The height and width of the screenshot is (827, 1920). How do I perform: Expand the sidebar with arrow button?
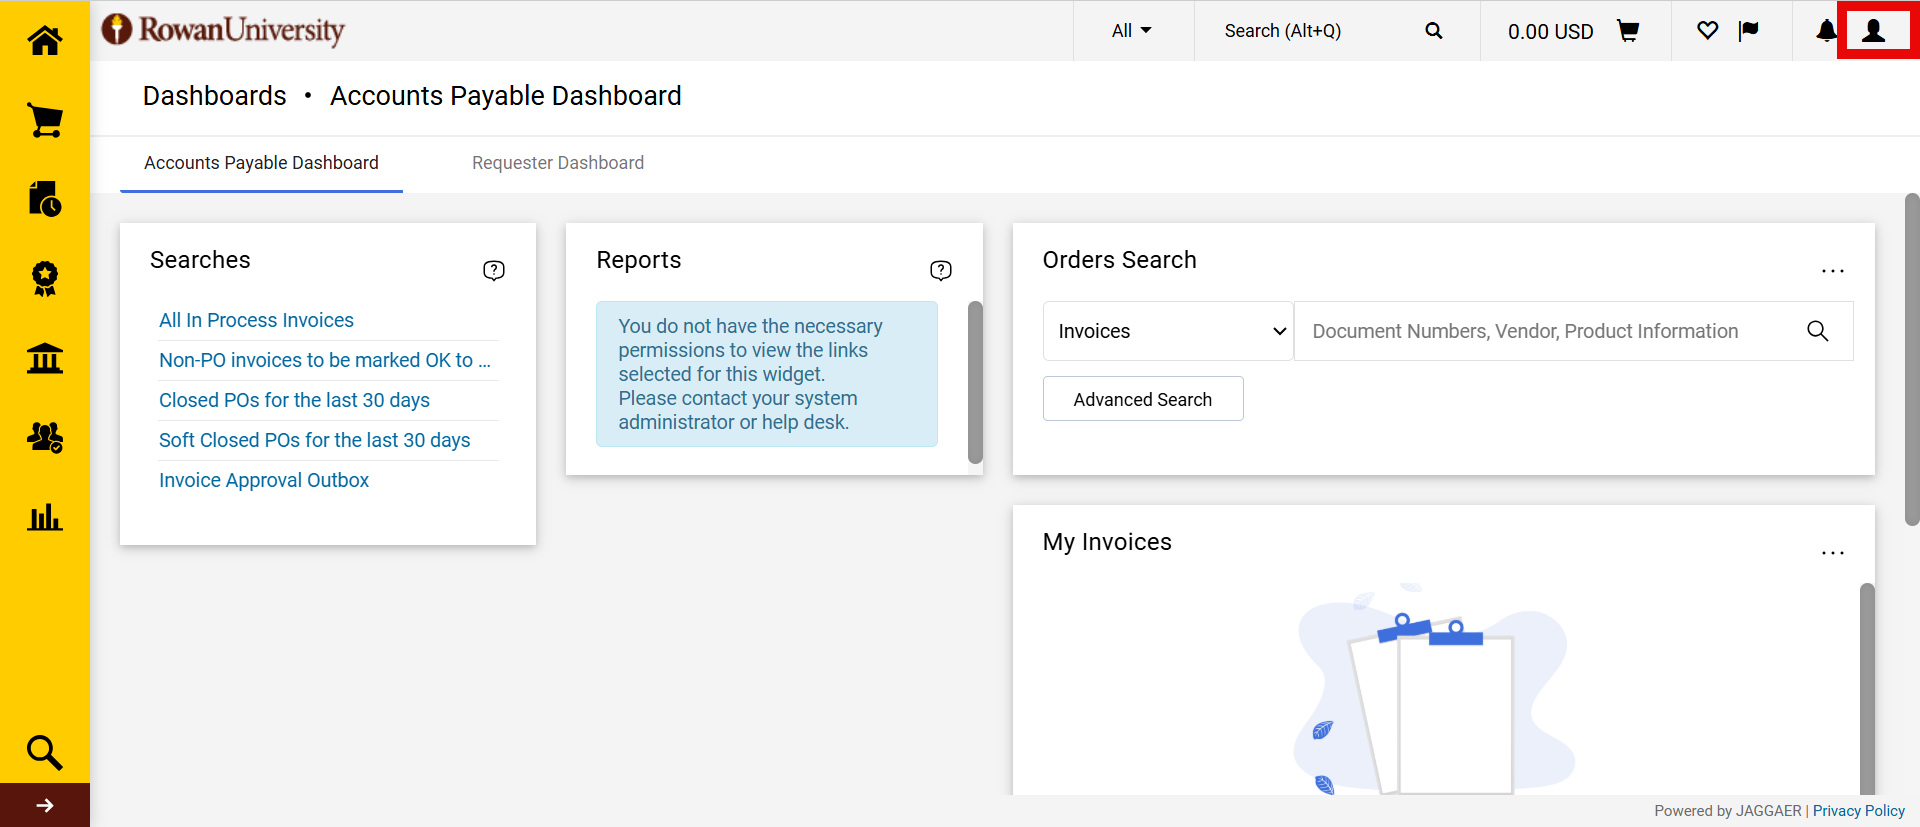[45, 805]
